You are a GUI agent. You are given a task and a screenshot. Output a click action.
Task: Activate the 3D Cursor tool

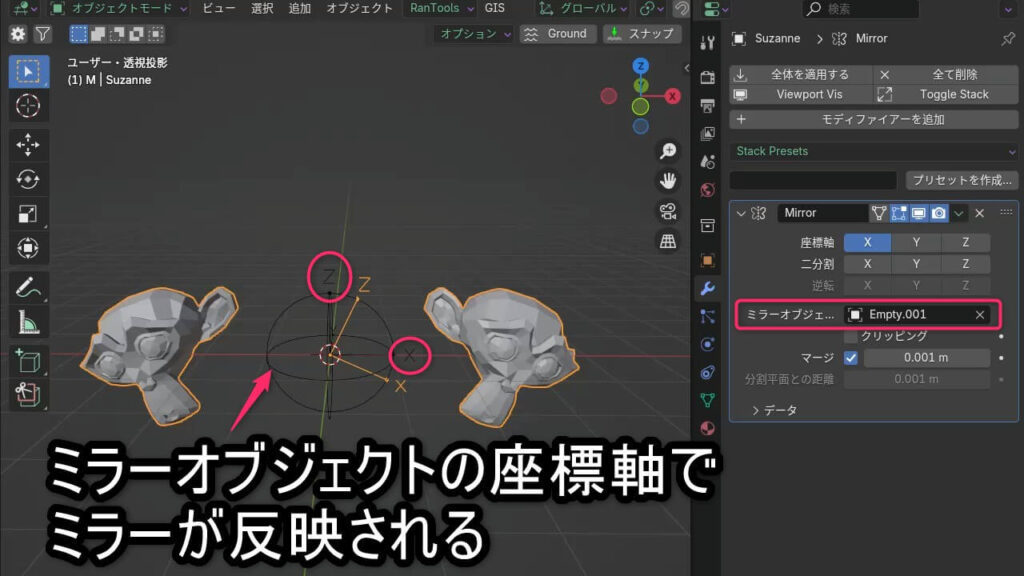[x=28, y=105]
